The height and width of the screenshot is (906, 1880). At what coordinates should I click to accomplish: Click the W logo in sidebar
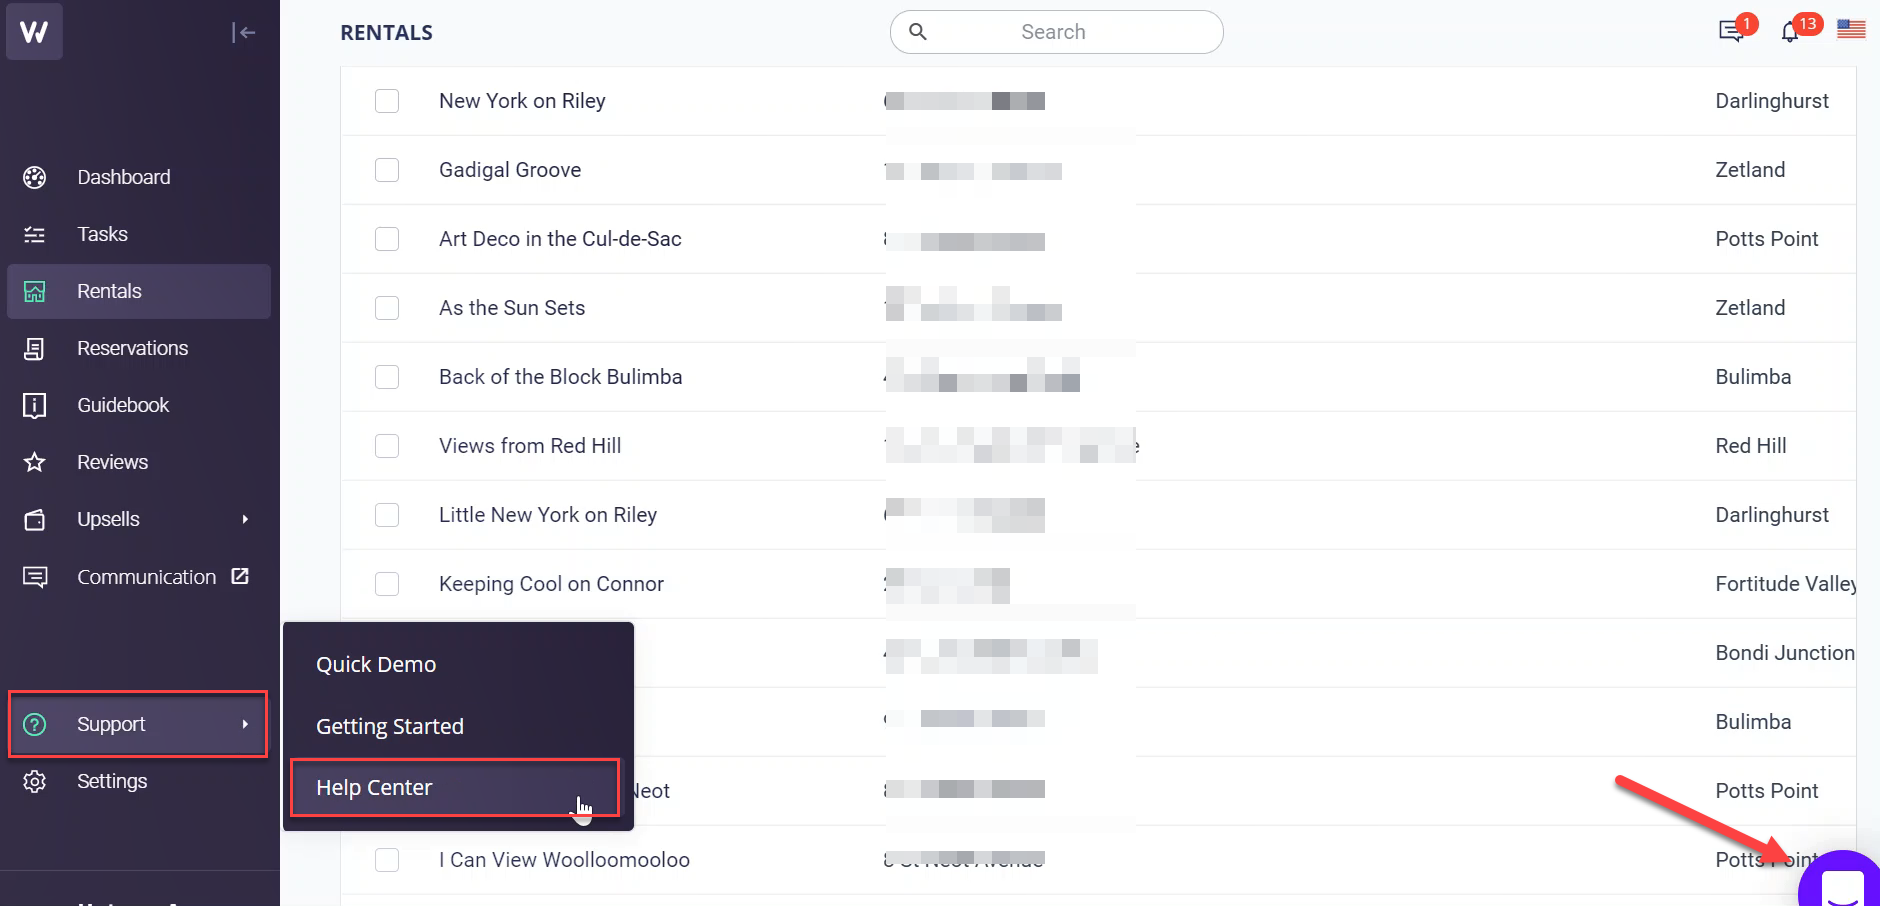coord(34,32)
